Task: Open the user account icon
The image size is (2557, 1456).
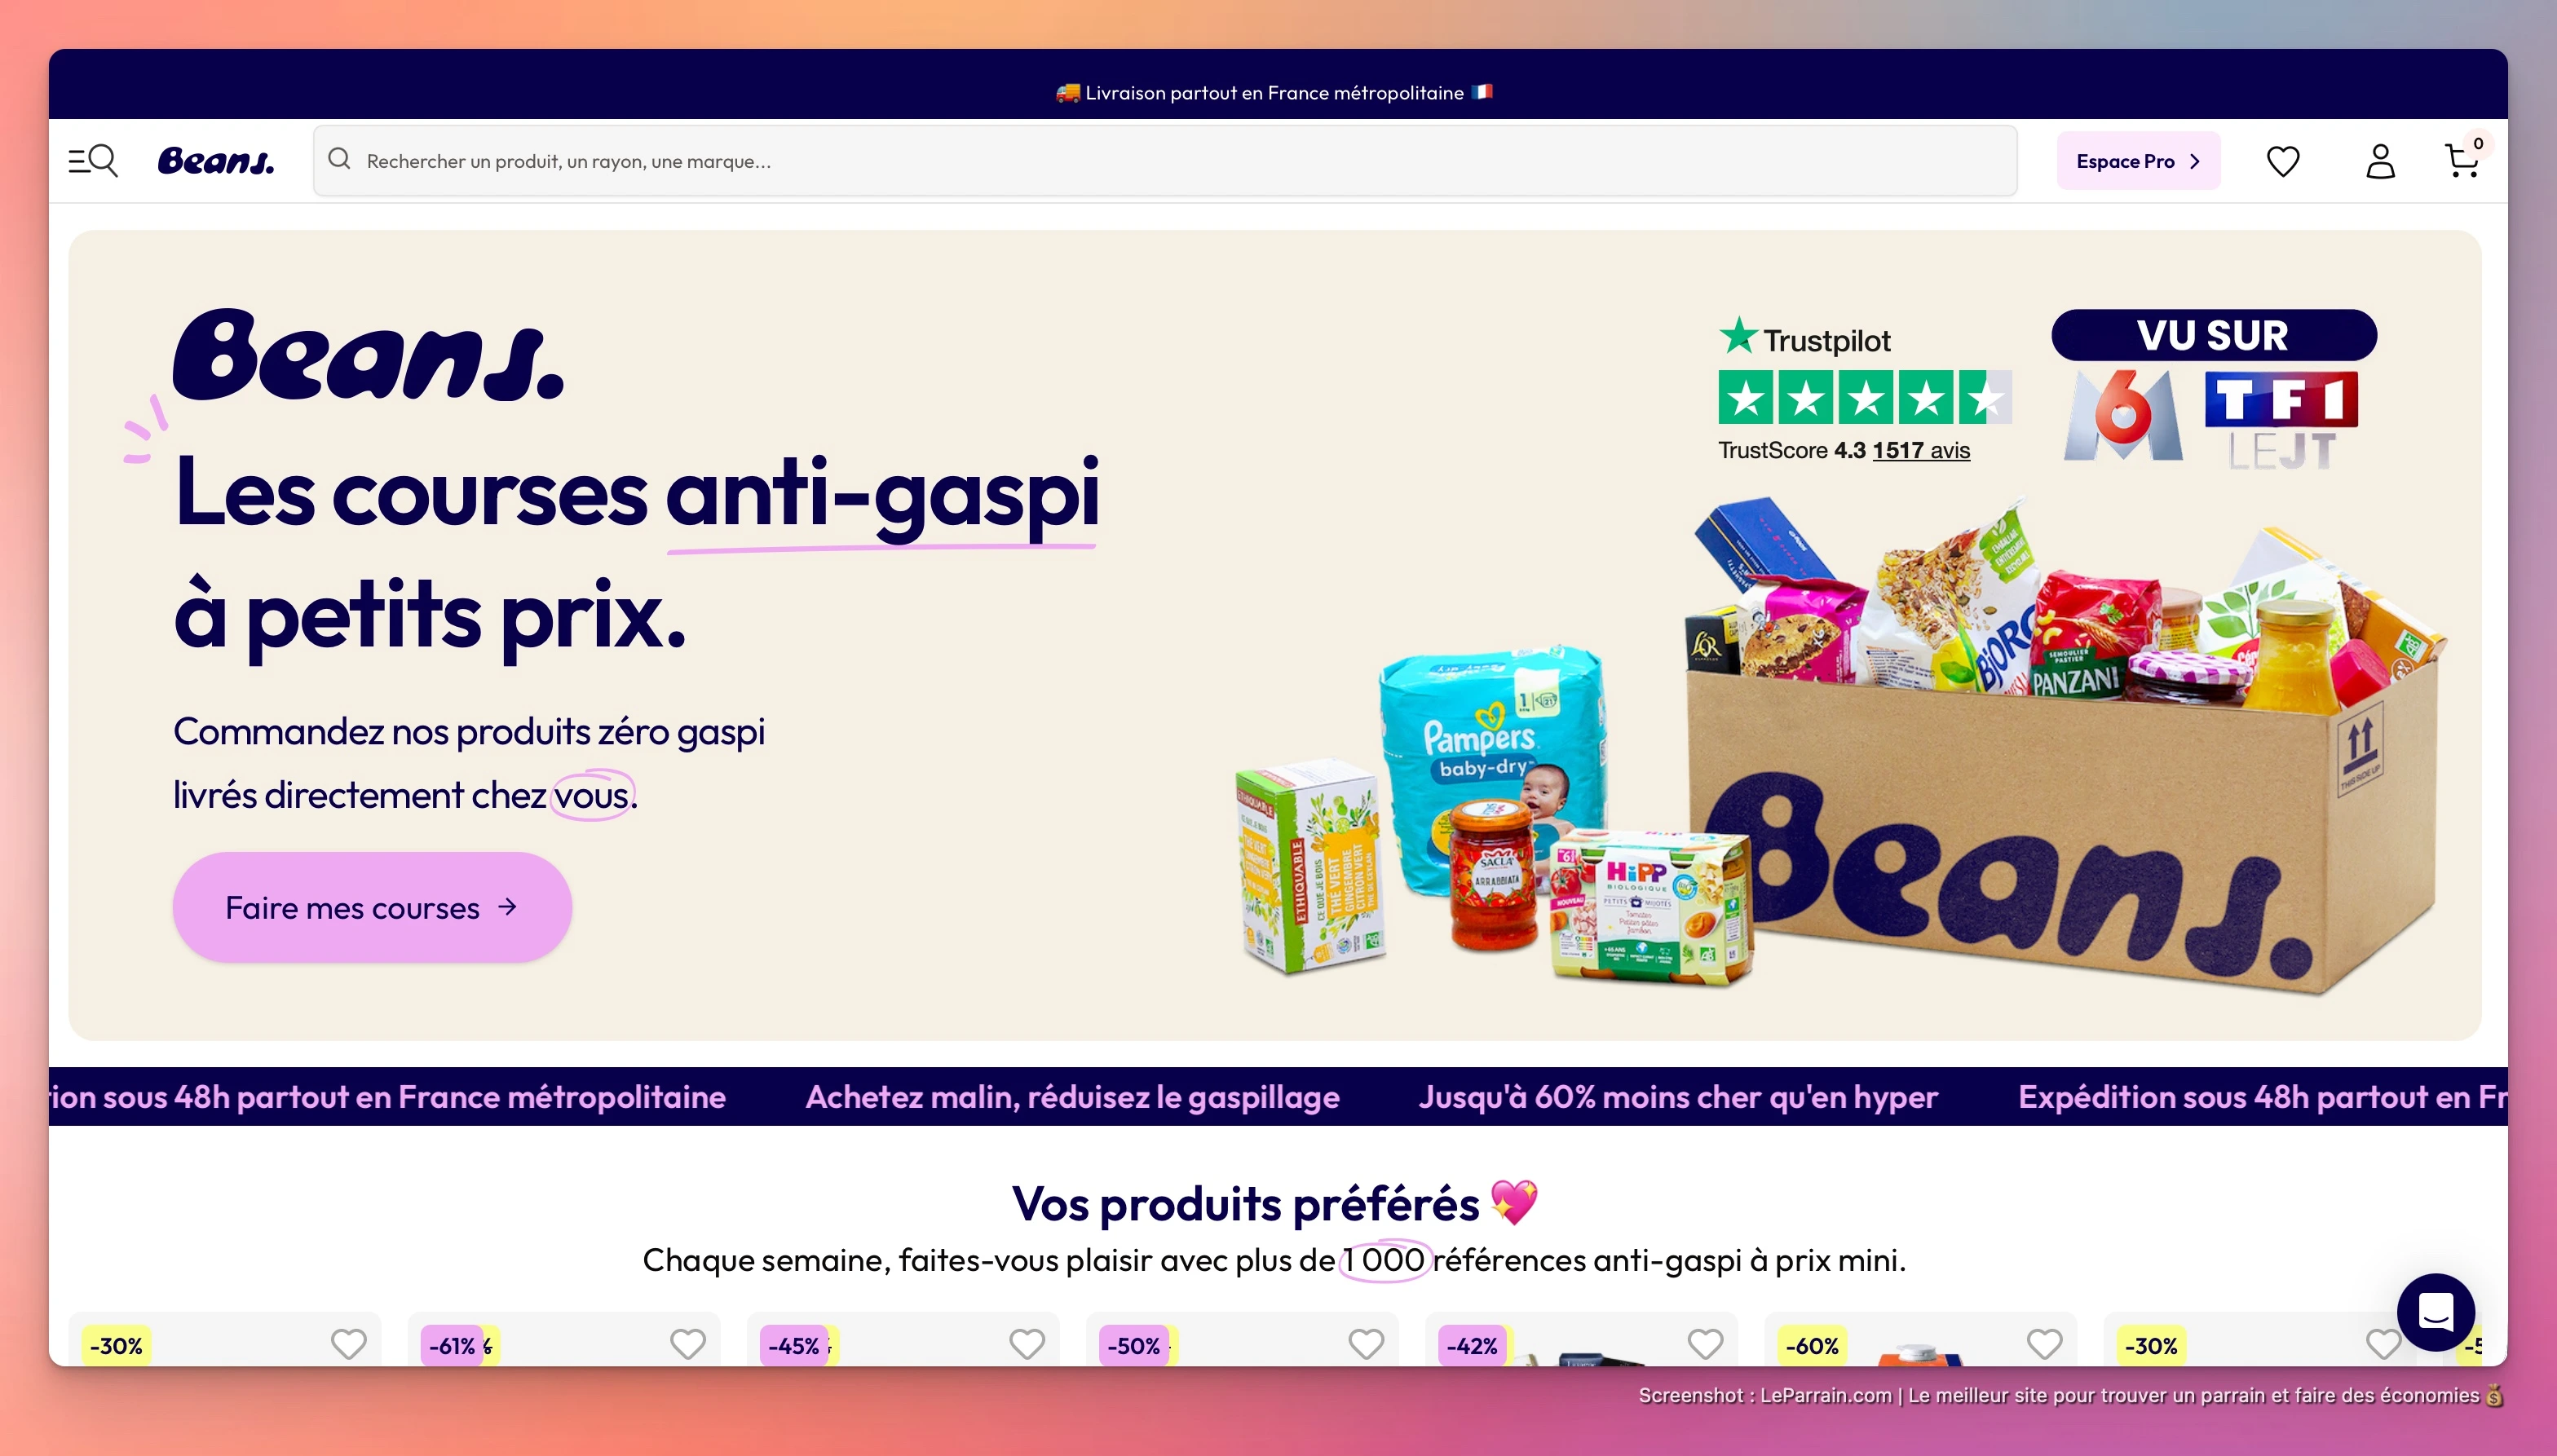Action: pyautogui.click(x=2380, y=161)
